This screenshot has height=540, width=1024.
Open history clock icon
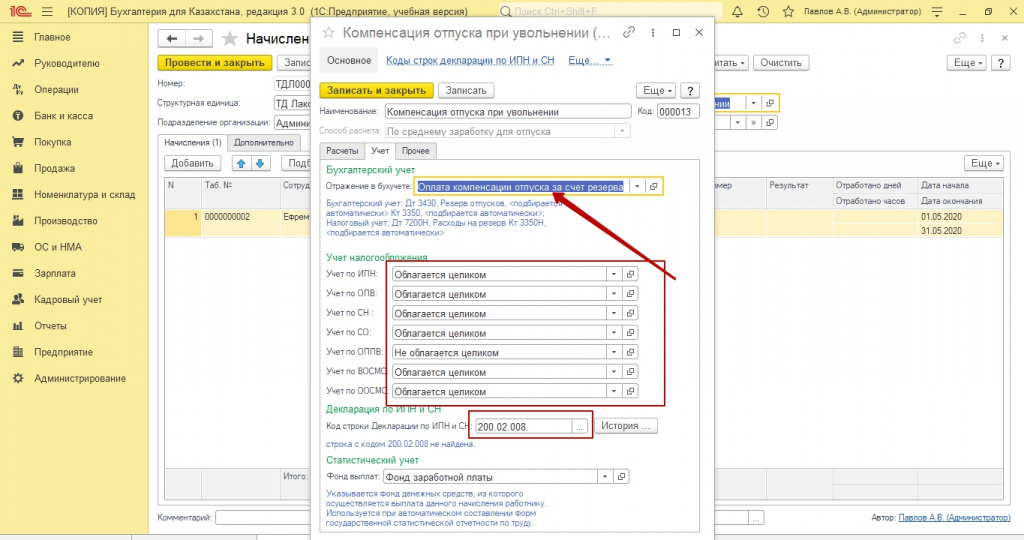763,11
